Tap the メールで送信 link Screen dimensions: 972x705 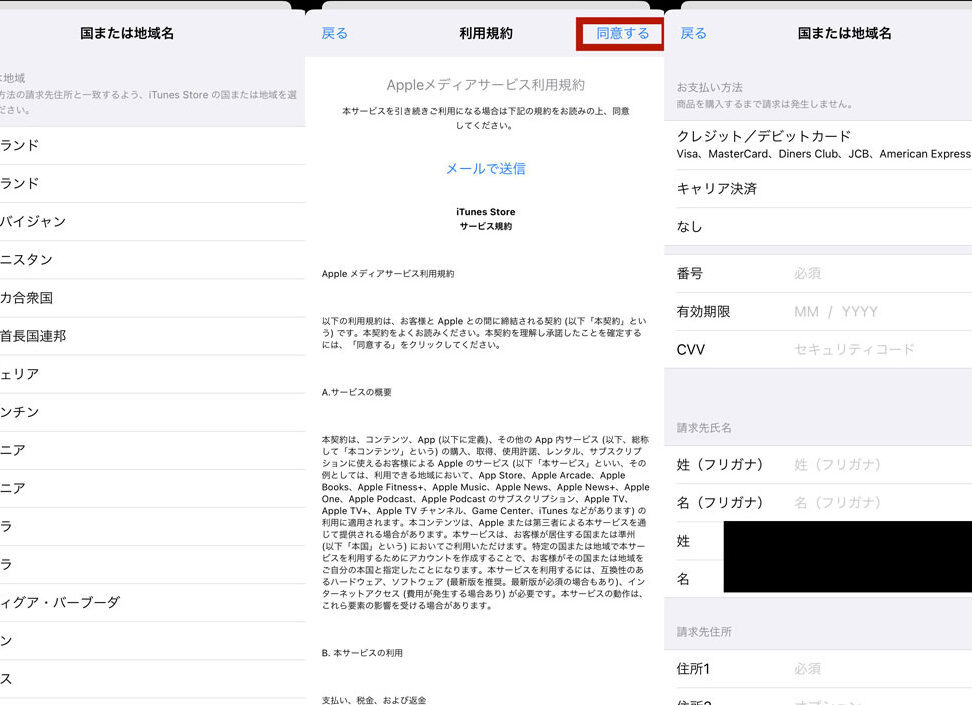(x=485, y=169)
